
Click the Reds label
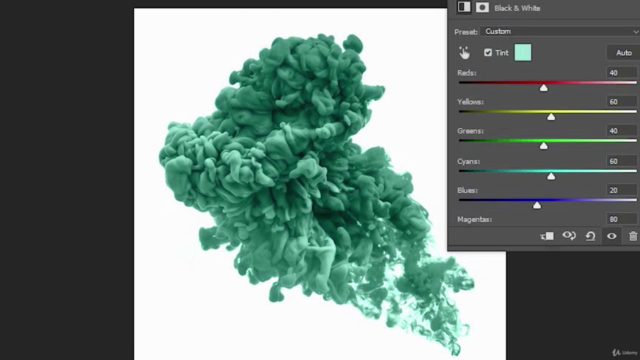click(467, 73)
